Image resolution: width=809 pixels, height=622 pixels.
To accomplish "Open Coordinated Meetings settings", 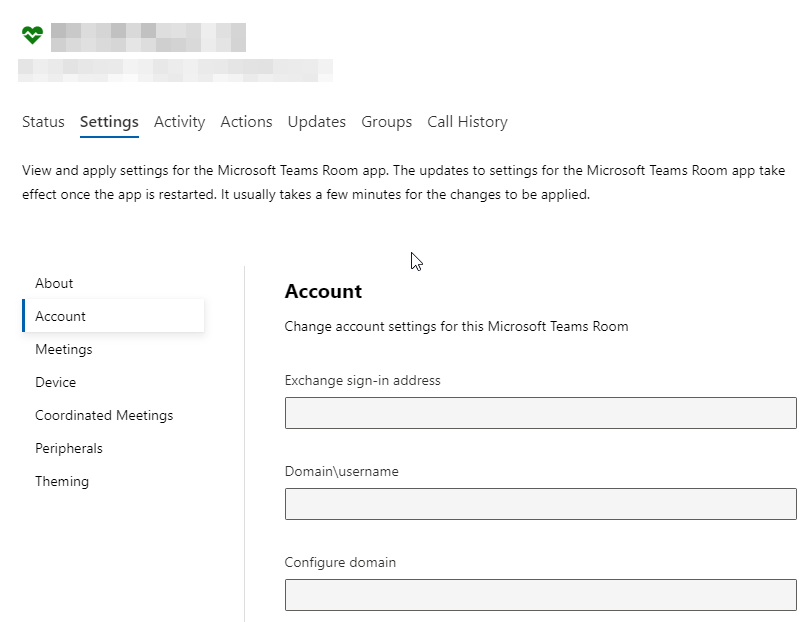I will tap(104, 415).
